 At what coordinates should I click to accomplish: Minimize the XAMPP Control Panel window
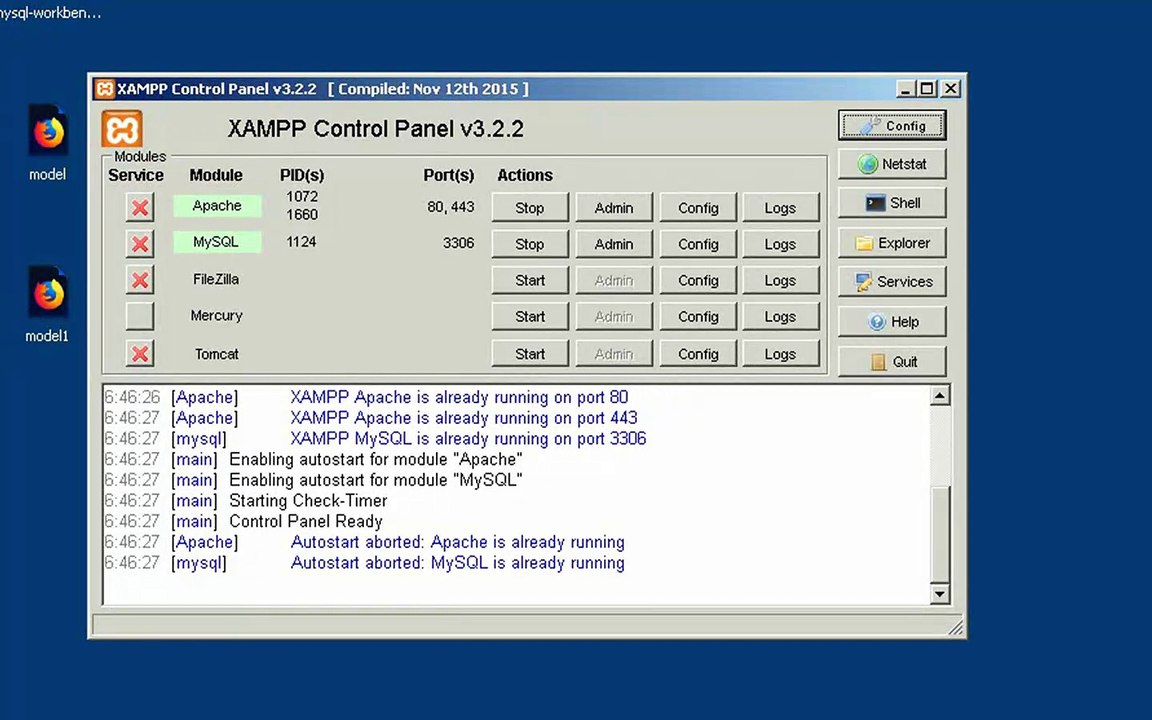(906, 89)
